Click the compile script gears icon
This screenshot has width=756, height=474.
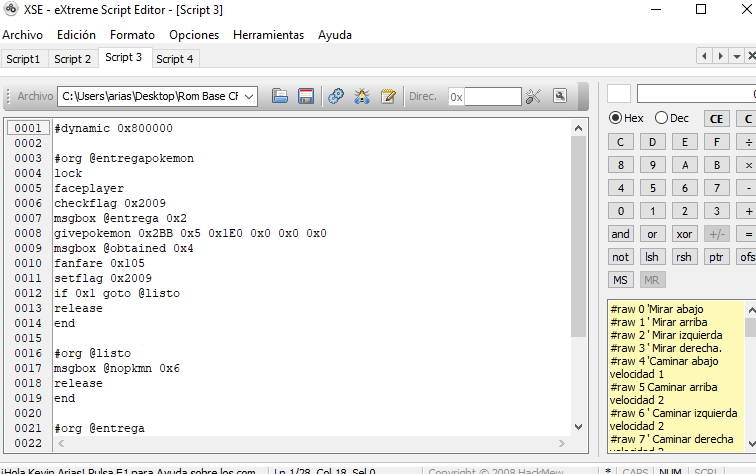click(336, 96)
